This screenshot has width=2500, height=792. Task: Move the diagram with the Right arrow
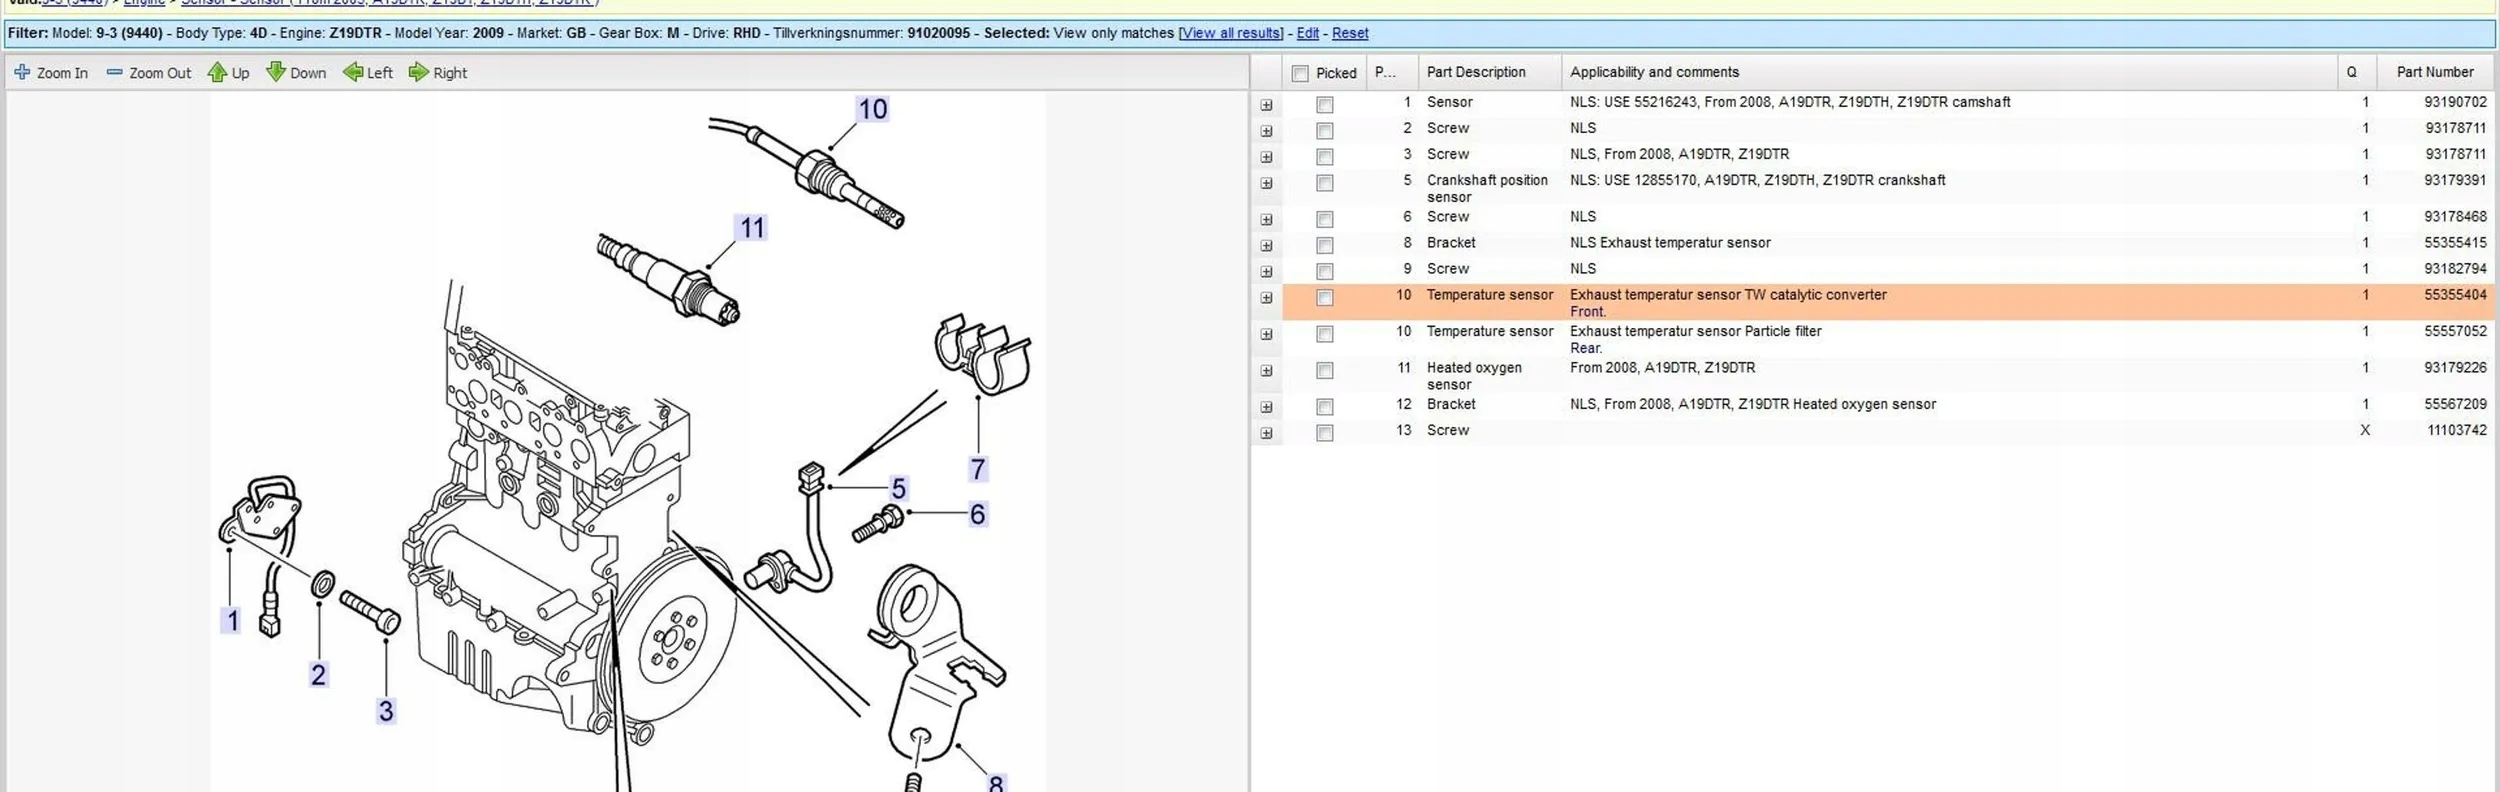click(x=419, y=72)
